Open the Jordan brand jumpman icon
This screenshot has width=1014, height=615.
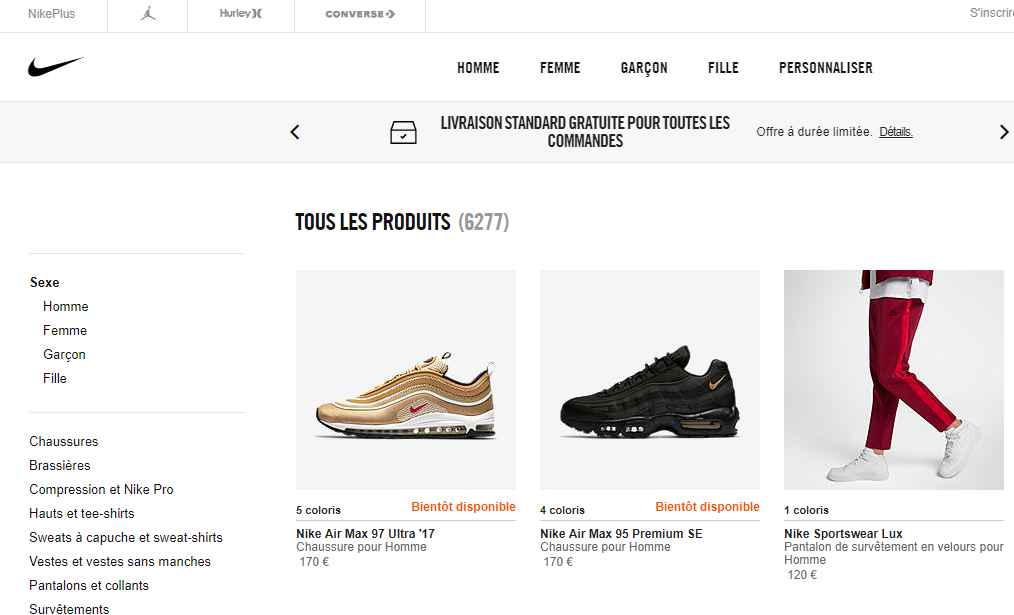click(x=148, y=14)
